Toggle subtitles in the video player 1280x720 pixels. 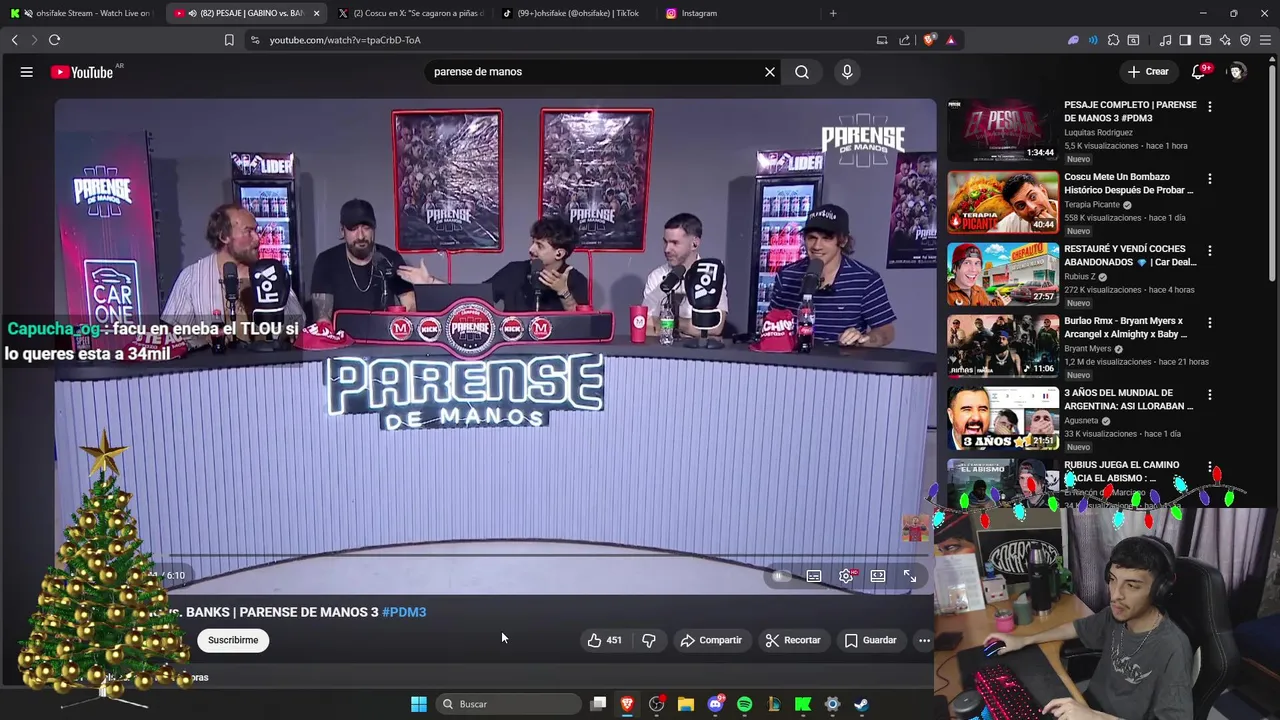814,576
